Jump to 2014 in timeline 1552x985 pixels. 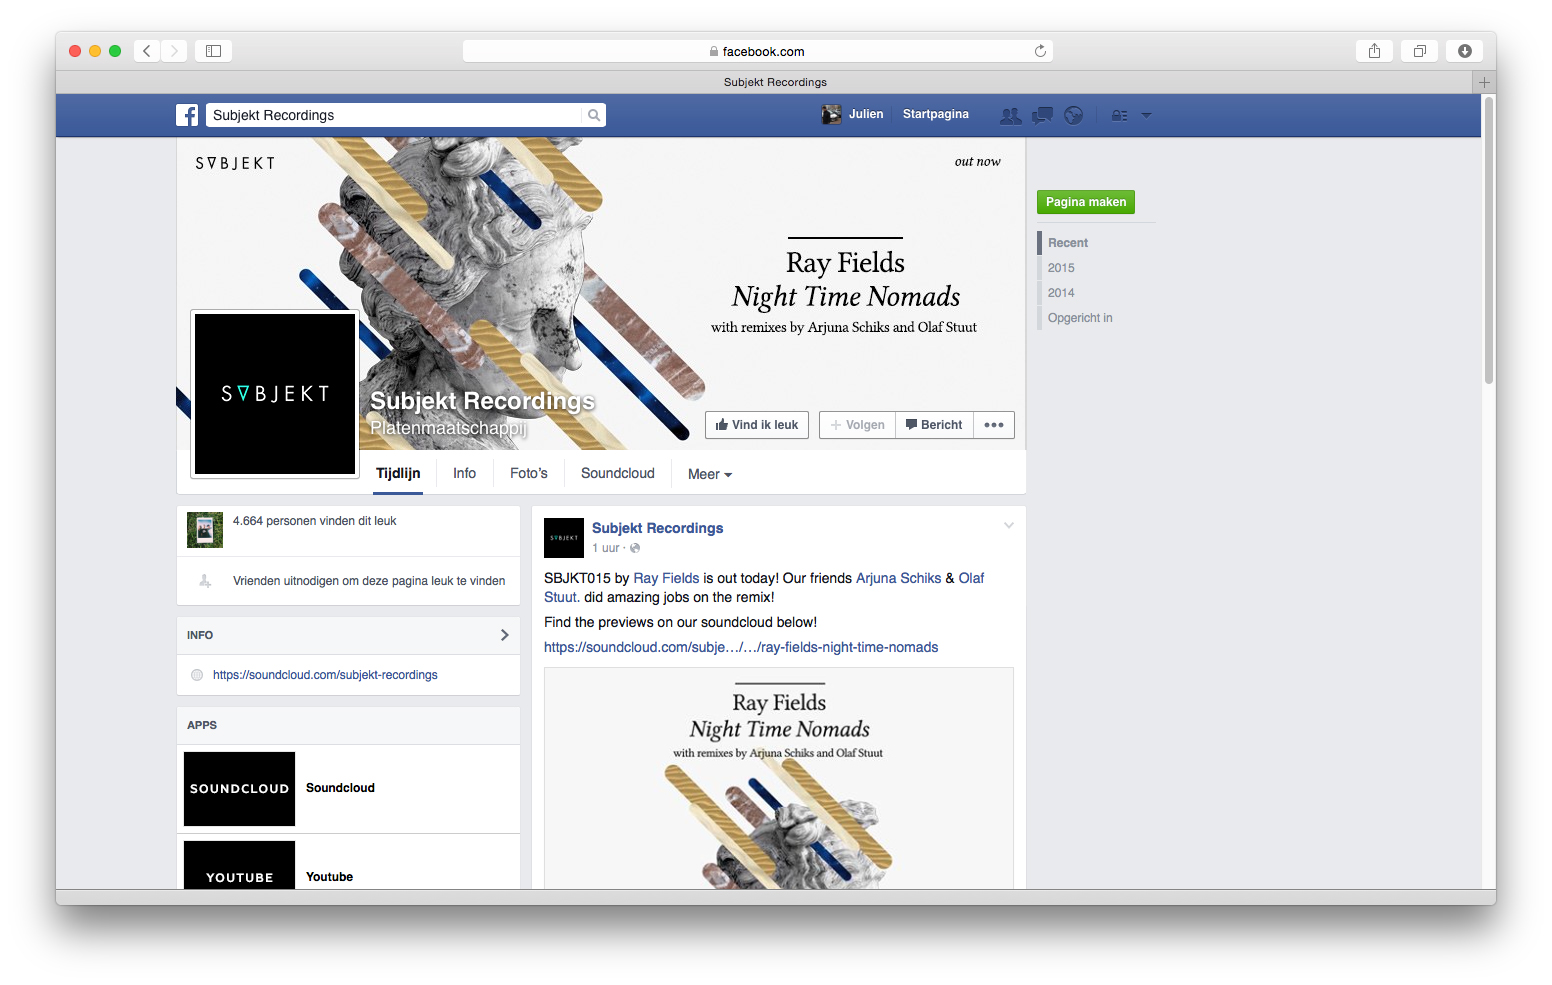[1061, 293]
